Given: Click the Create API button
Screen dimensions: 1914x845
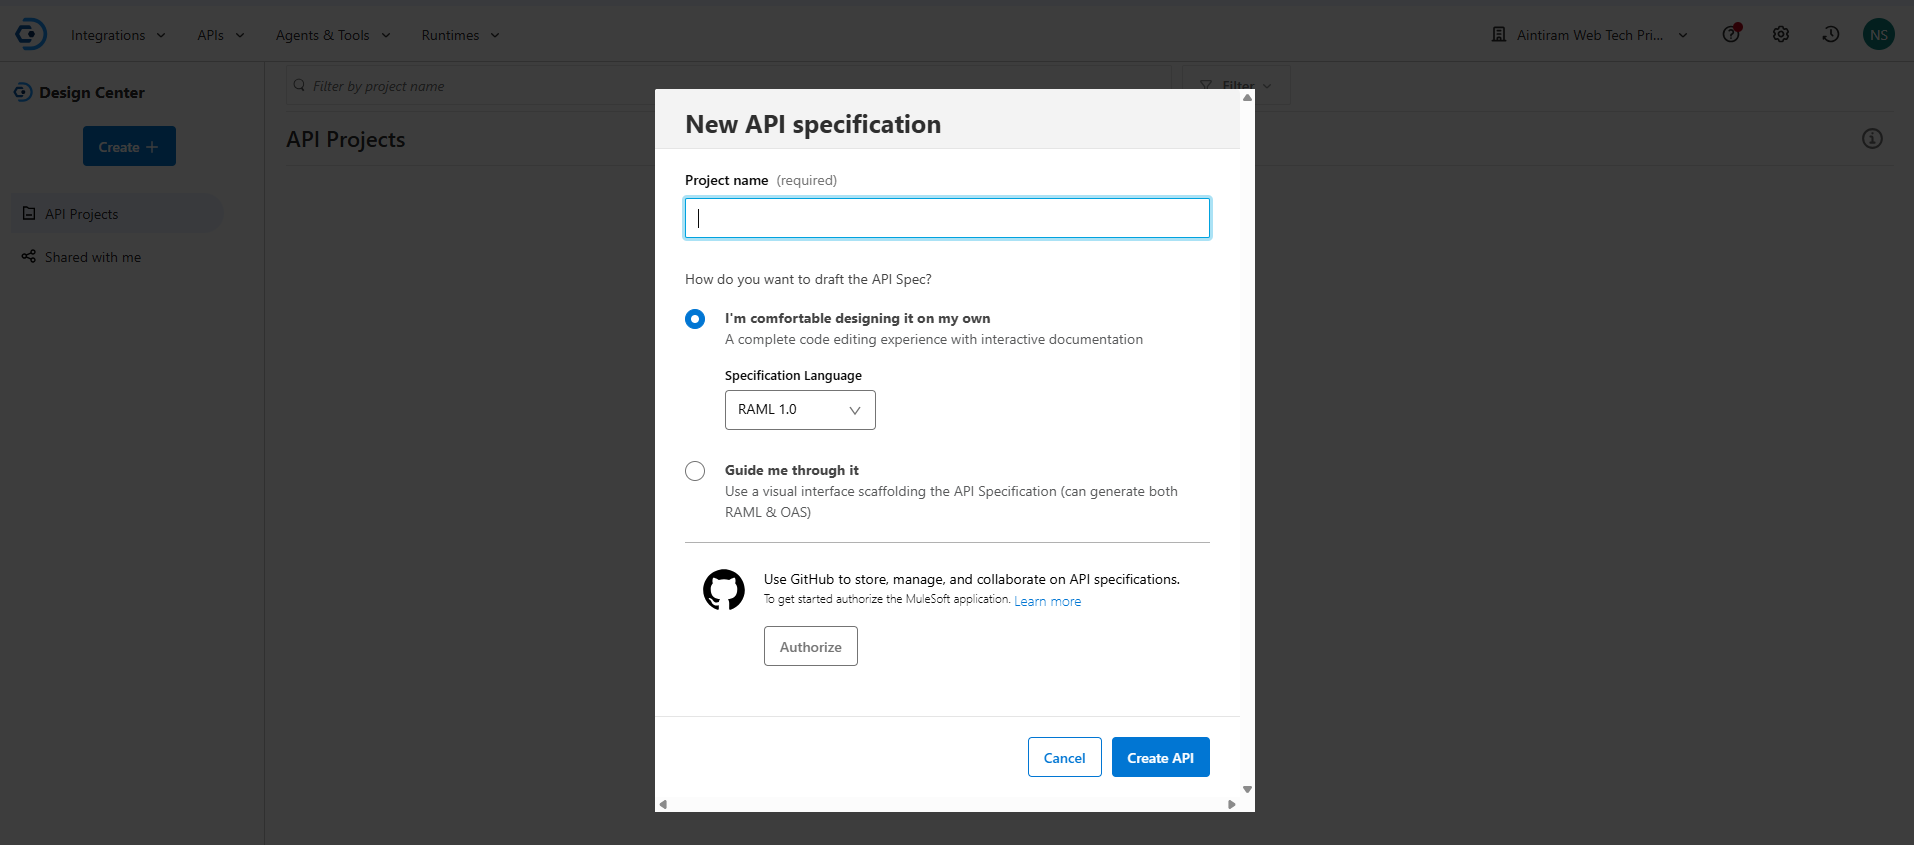Looking at the screenshot, I should (1160, 758).
